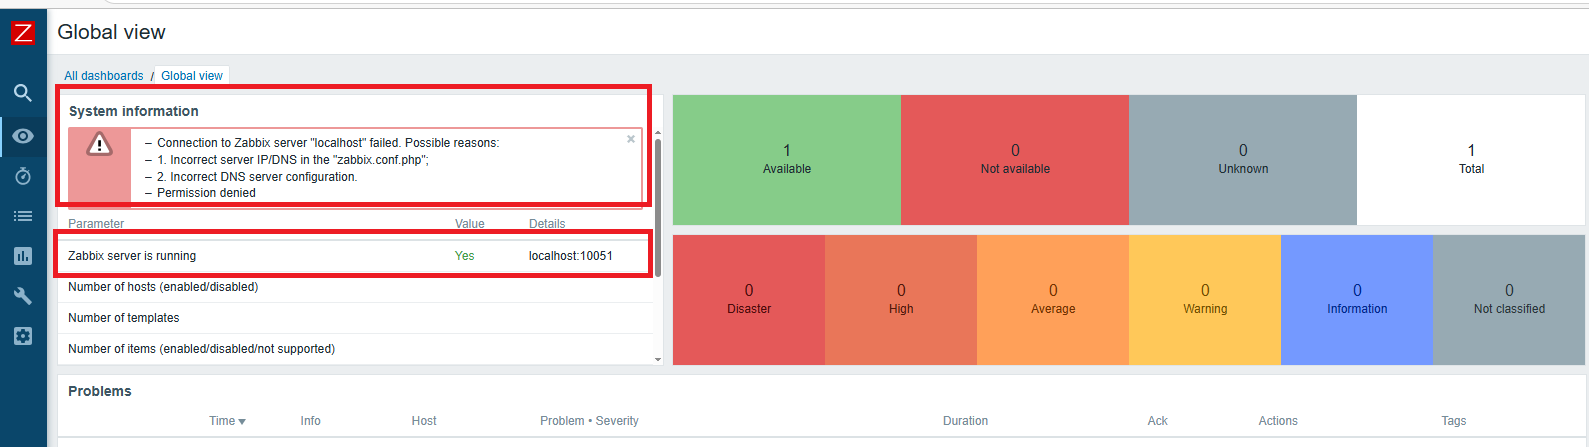Sort problems by Time column

pyautogui.click(x=227, y=421)
